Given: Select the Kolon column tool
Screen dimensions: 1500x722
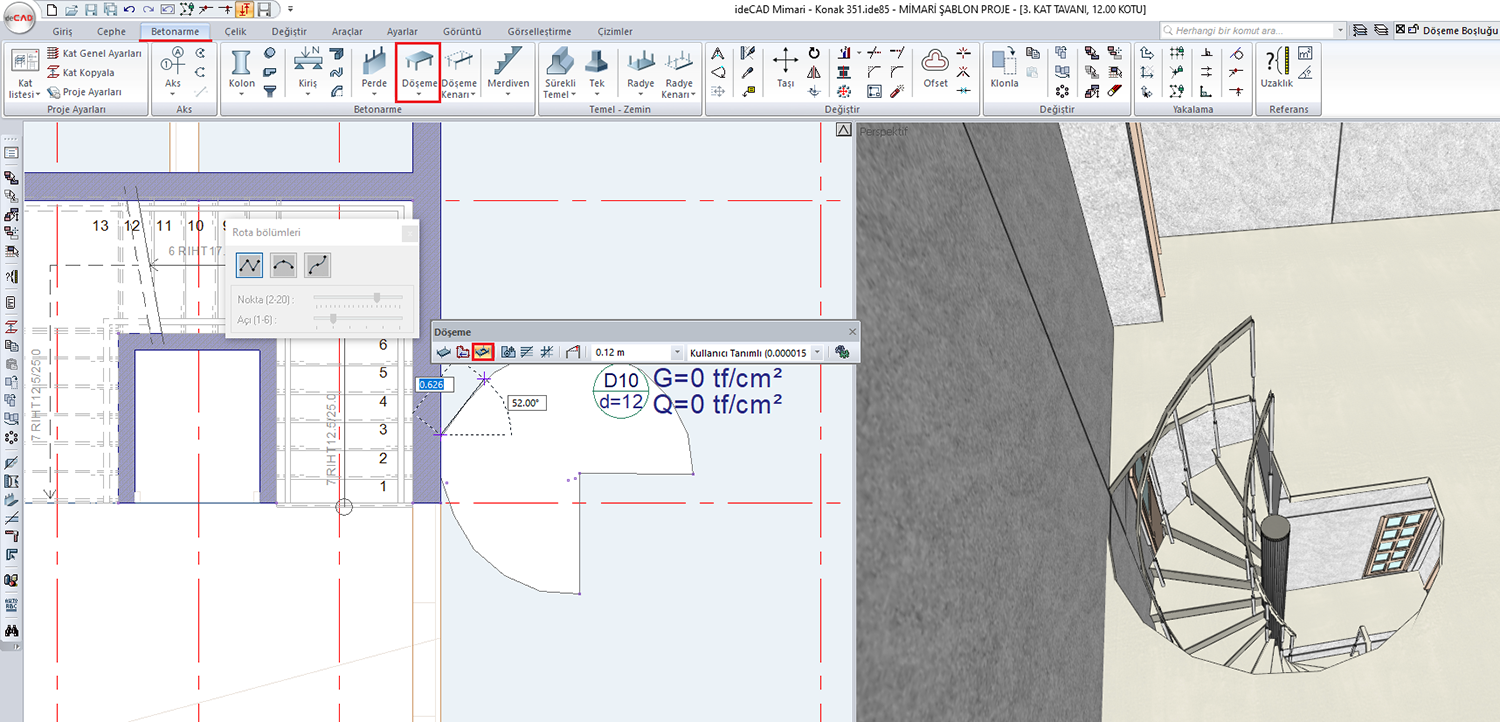Looking at the screenshot, I should (241, 70).
